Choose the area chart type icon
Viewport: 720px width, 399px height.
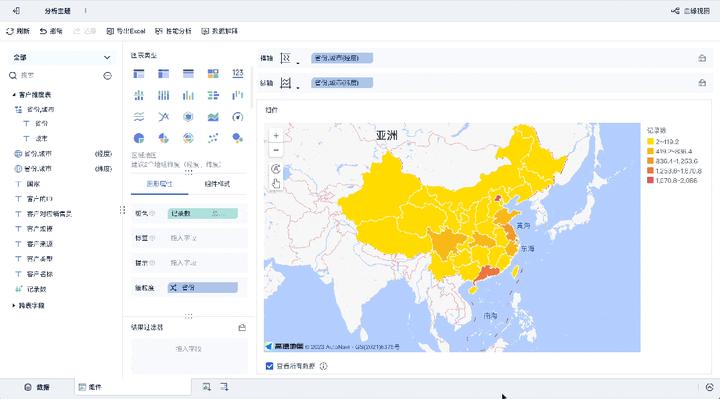pos(213,117)
